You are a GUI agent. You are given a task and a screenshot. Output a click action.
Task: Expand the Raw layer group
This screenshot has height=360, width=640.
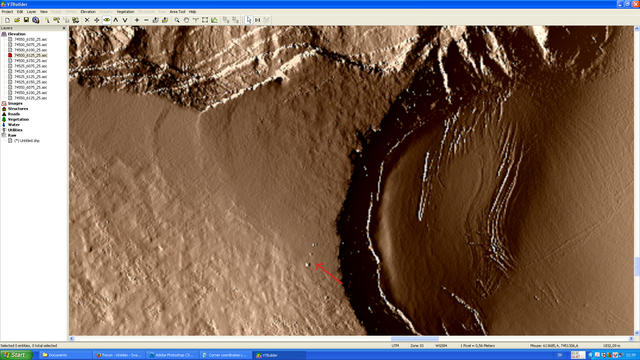coord(4,135)
